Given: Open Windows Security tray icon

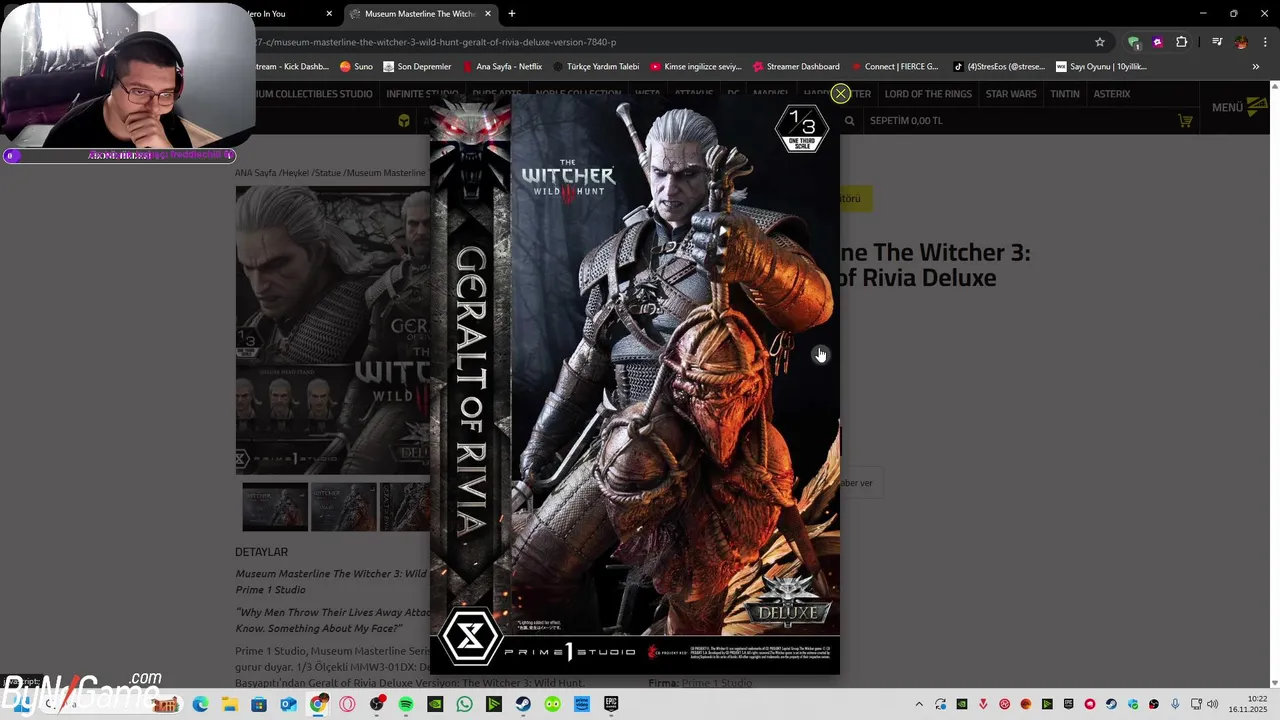Looking at the screenshot, I should (1133, 704).
